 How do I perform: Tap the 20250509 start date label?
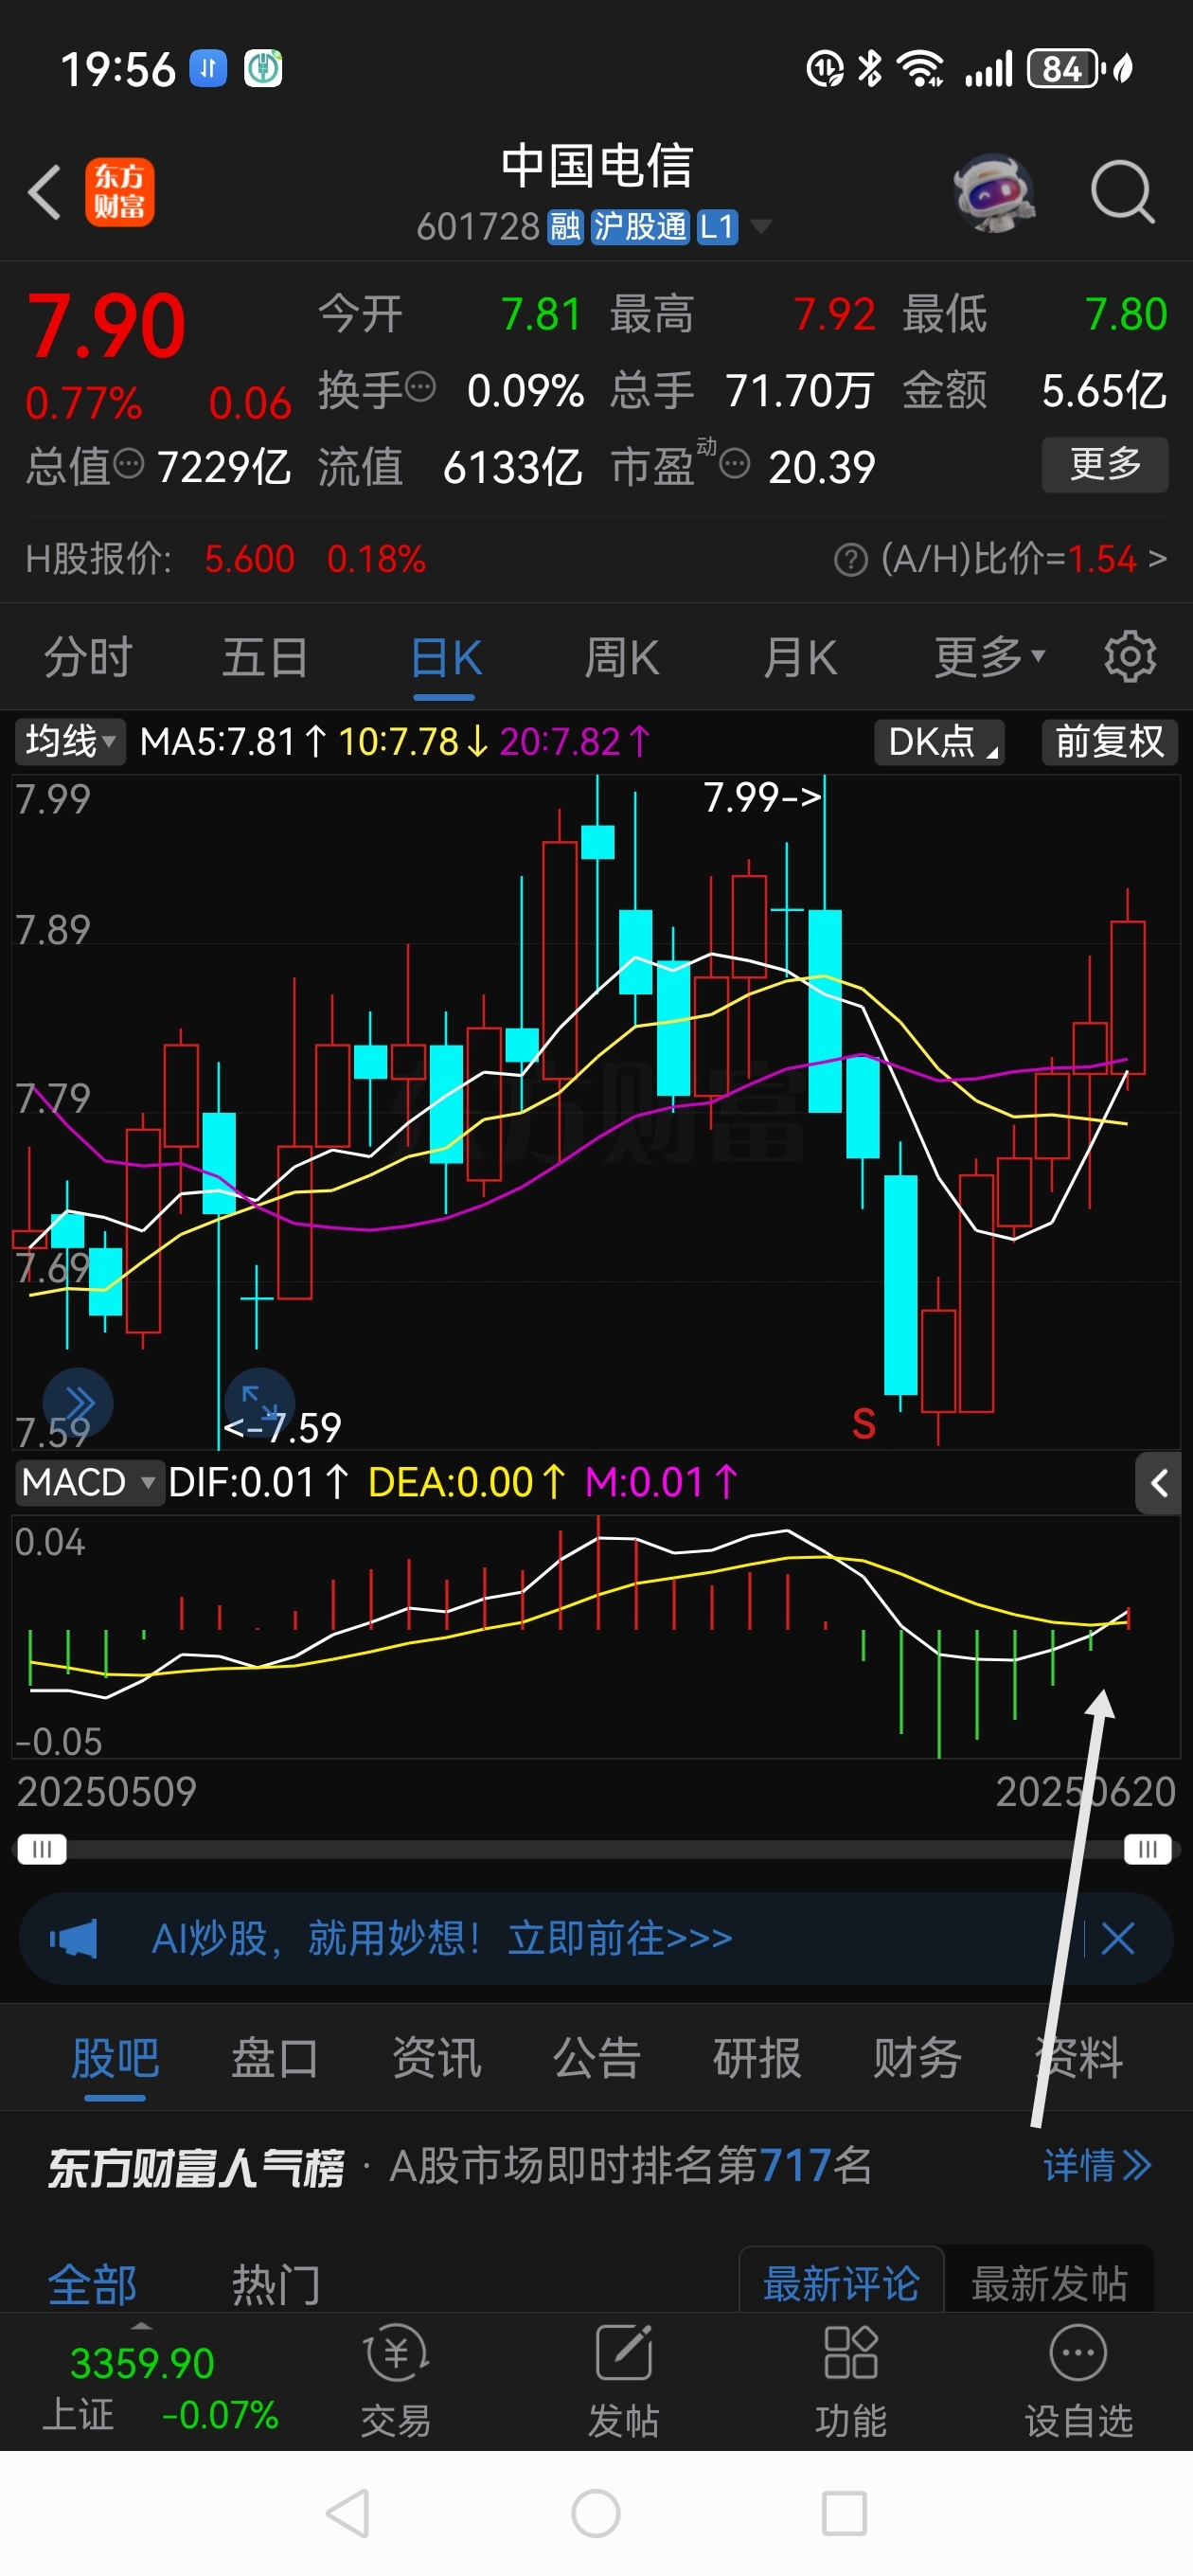[x=107, y=1792]
